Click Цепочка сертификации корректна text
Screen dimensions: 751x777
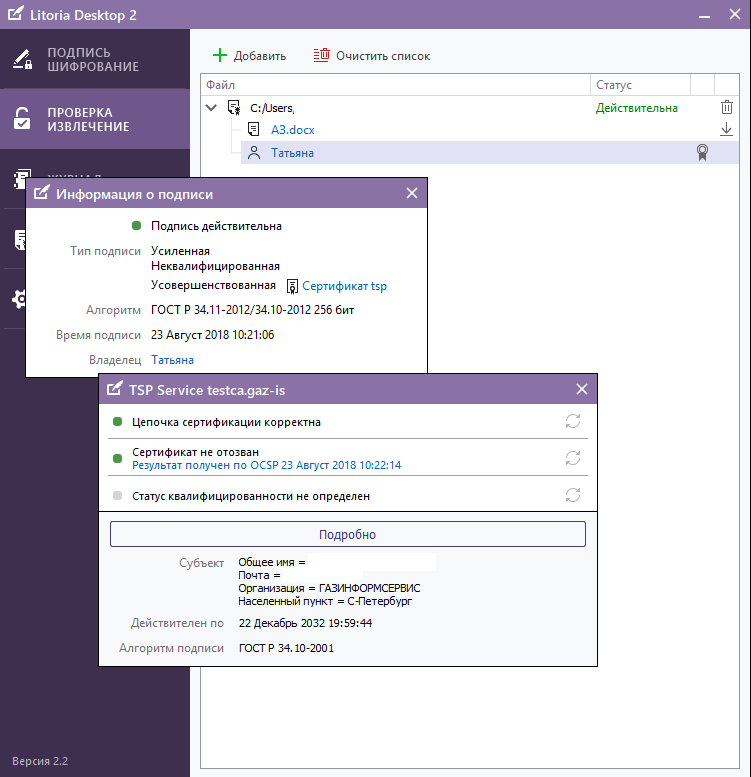pos(226,422)
